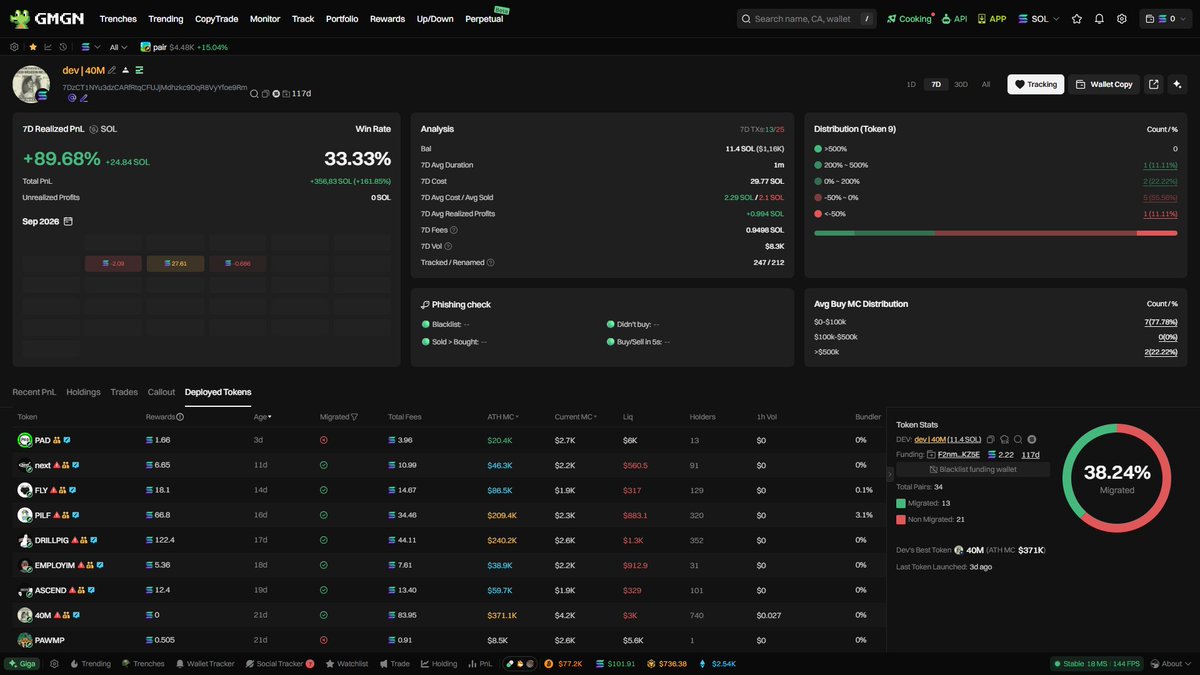Toggle Count / % in Distribution panel
The image size is (1200, 675).
1160,129
